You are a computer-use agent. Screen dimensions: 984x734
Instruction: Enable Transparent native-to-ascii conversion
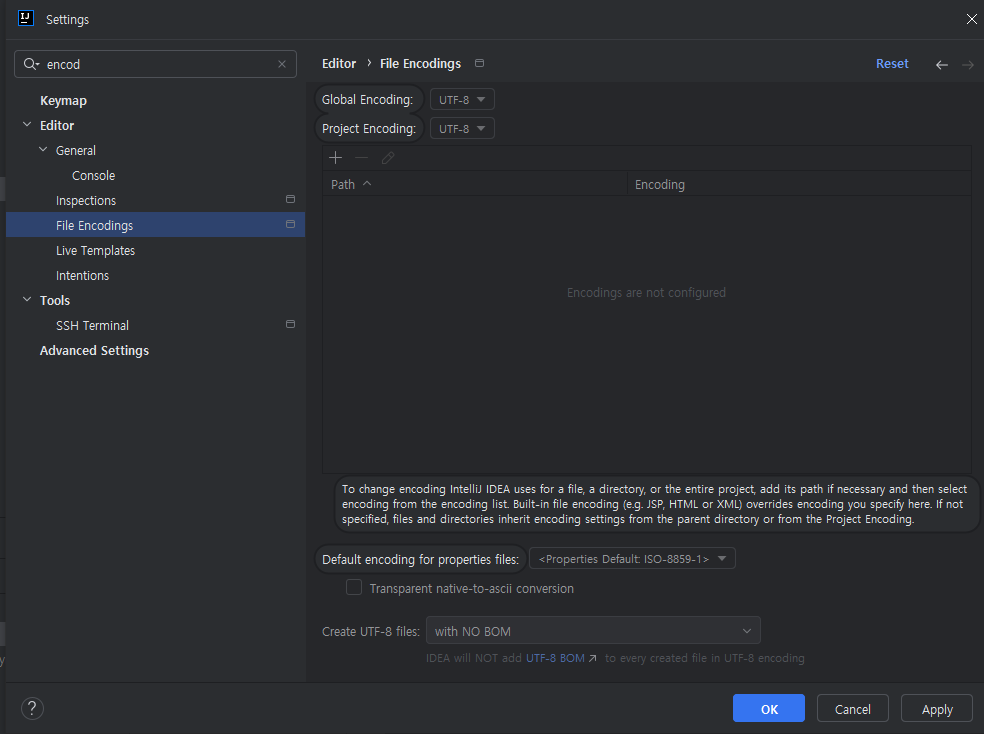(354, 588)
